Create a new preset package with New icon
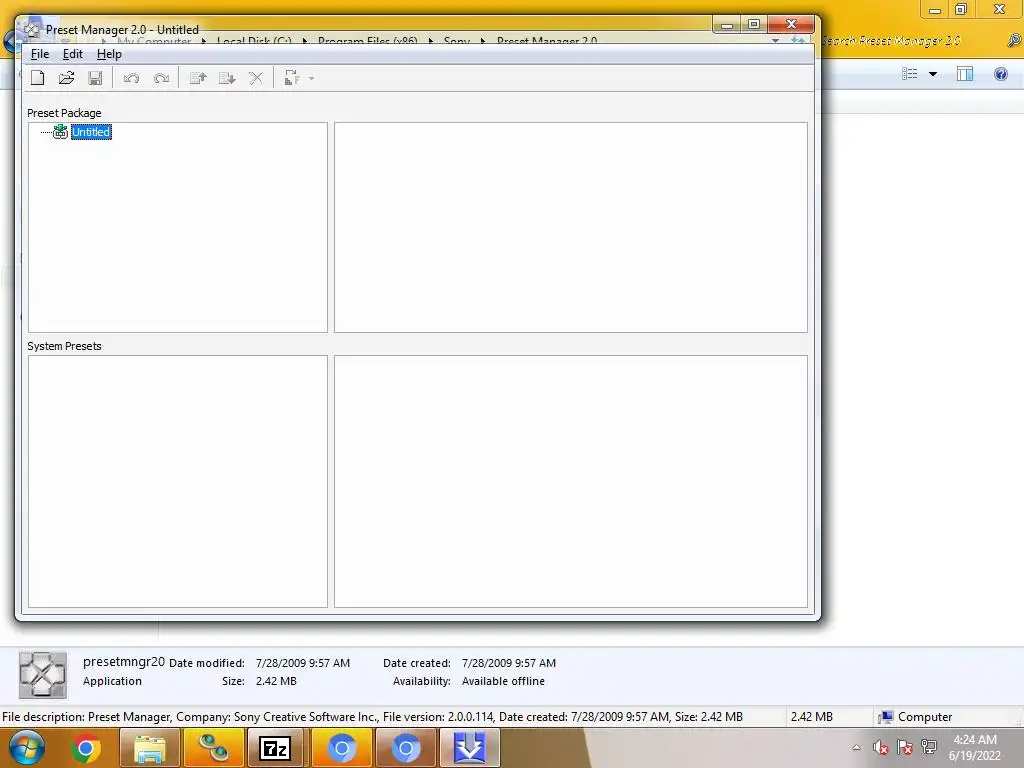The image size is (1024, 768). pos(38,78)
